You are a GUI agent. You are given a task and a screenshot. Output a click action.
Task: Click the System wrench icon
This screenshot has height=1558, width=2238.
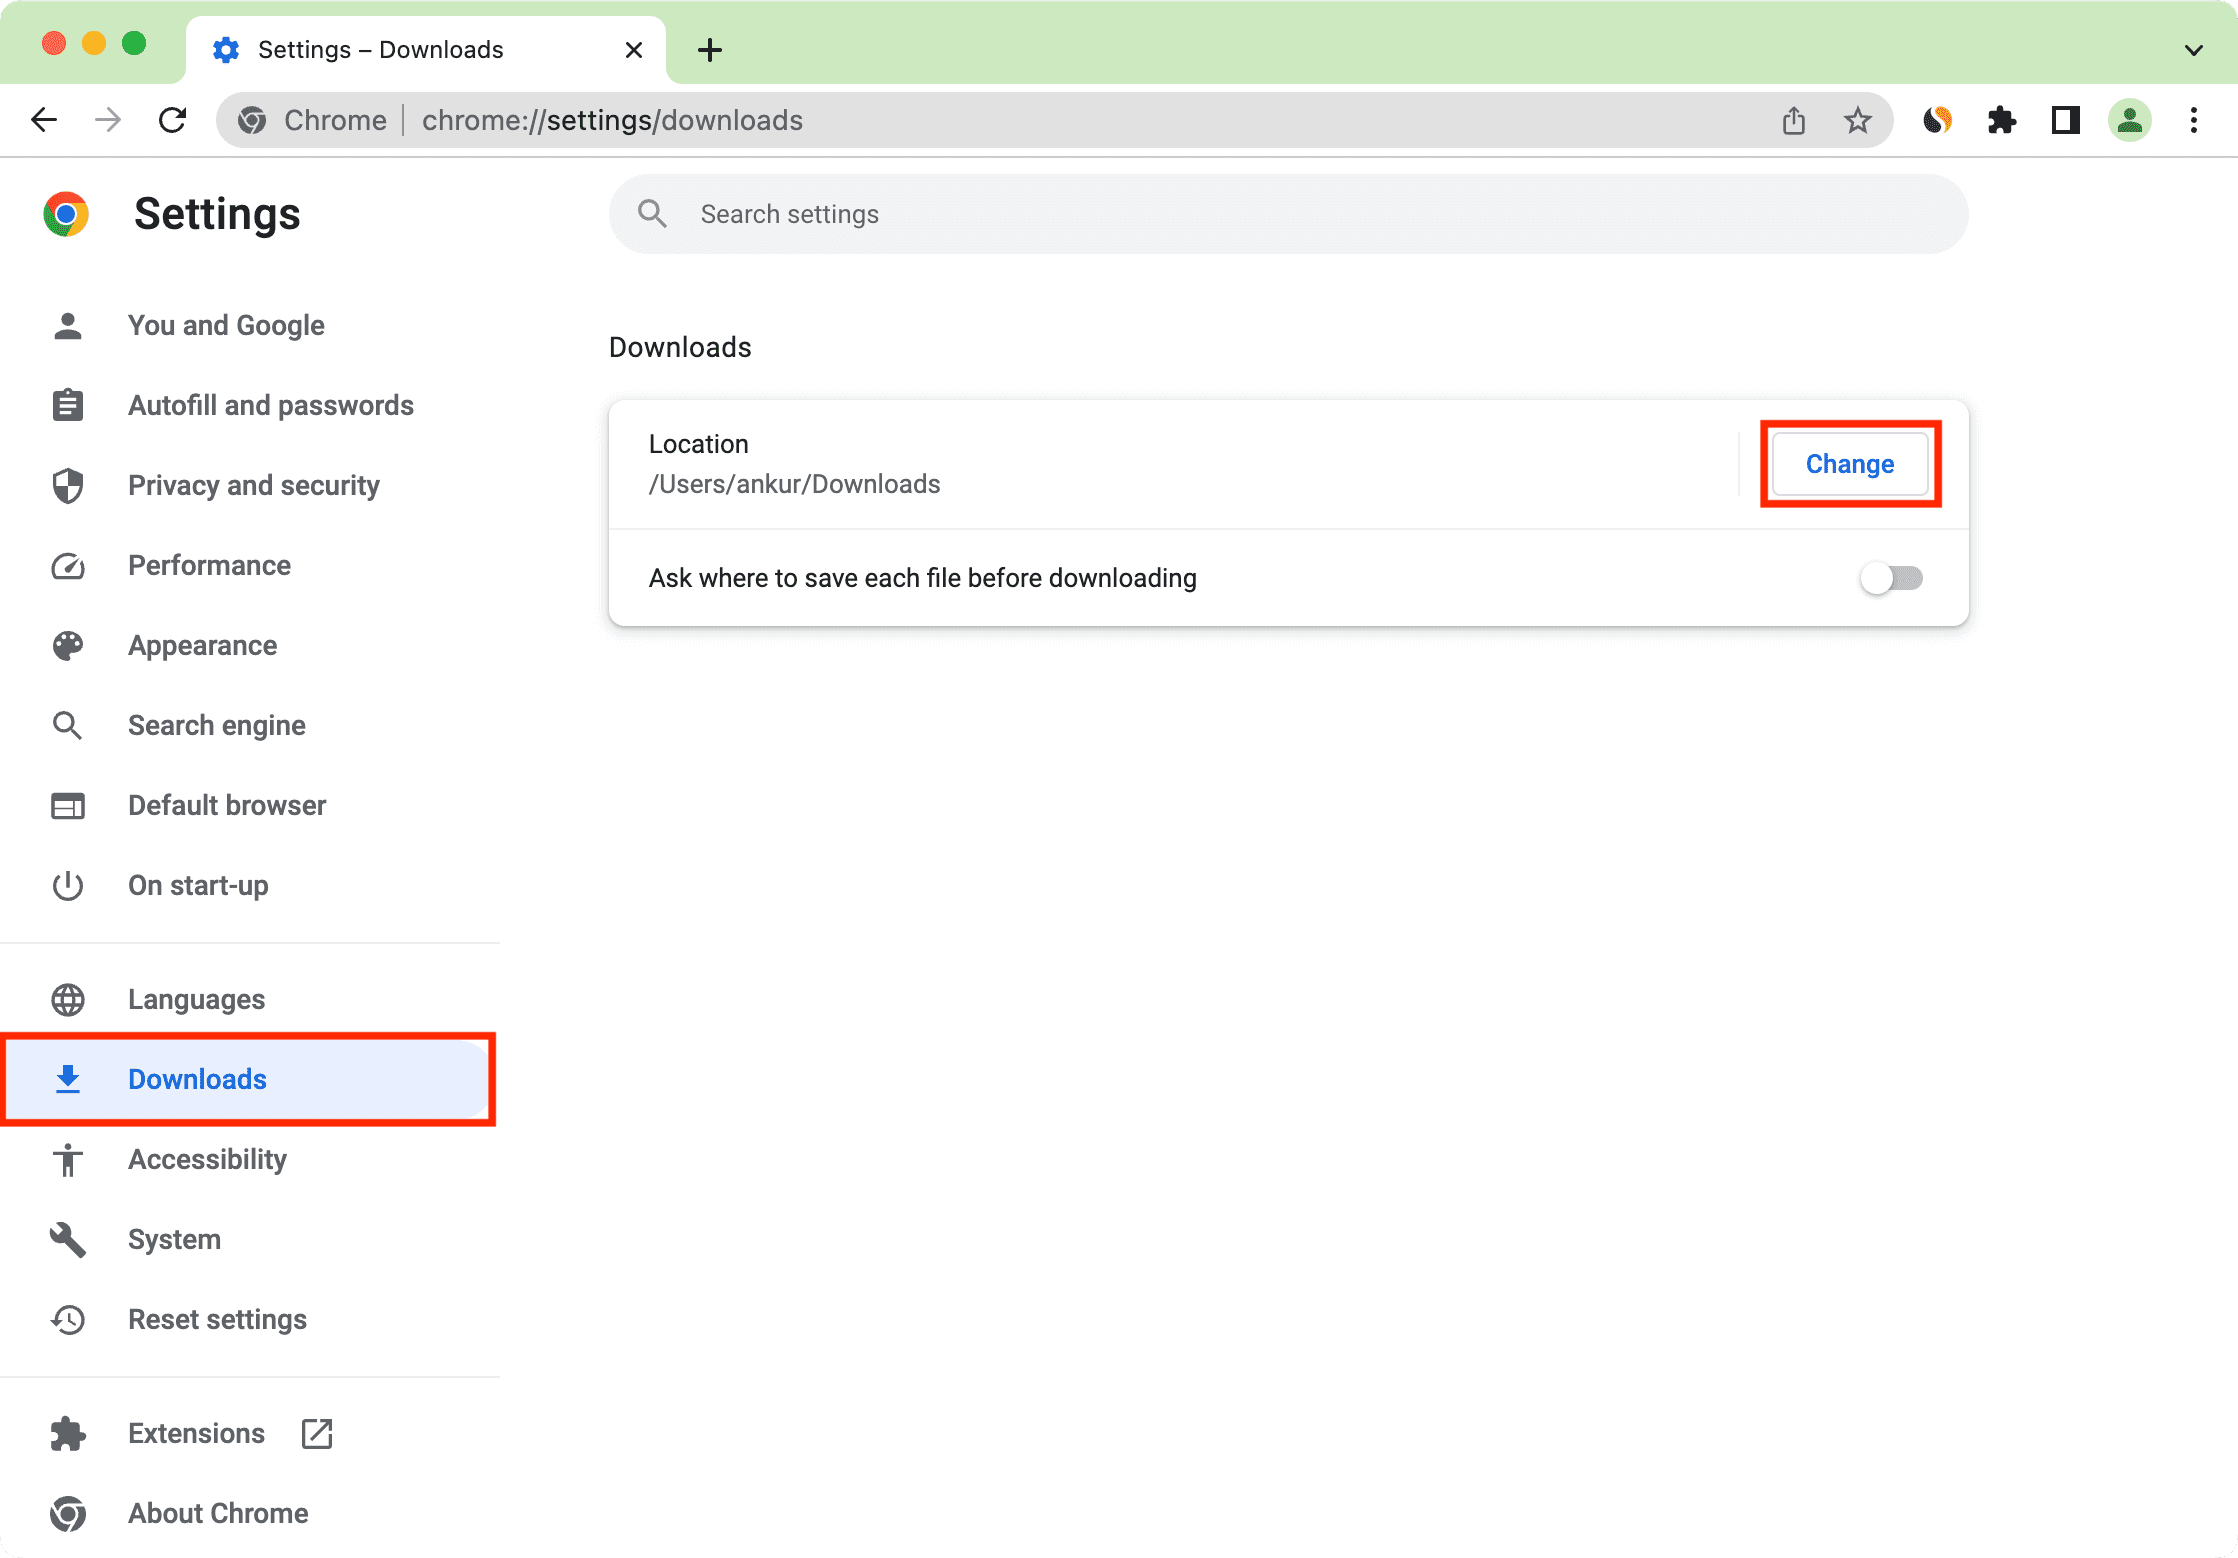(67, 1239)
